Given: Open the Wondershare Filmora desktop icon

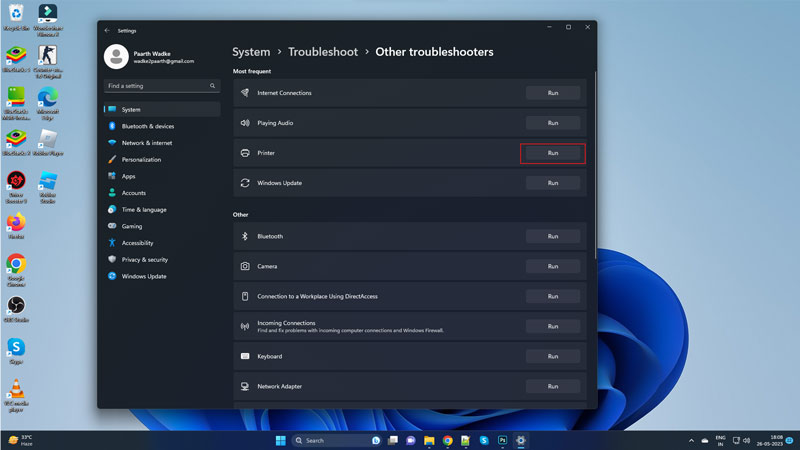Looking at the screenshot, I should [x=48, y=19].
